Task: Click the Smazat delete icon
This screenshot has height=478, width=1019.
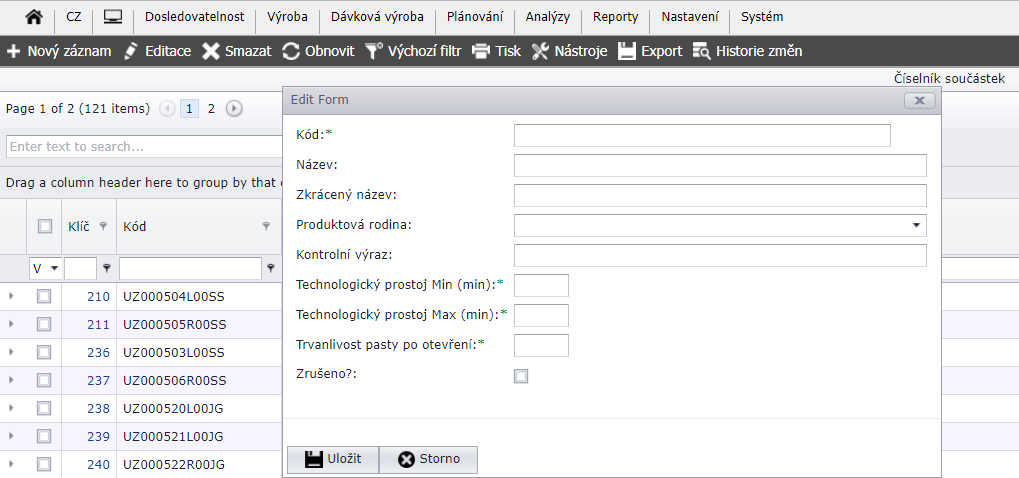Action: (x=211, y=51)
